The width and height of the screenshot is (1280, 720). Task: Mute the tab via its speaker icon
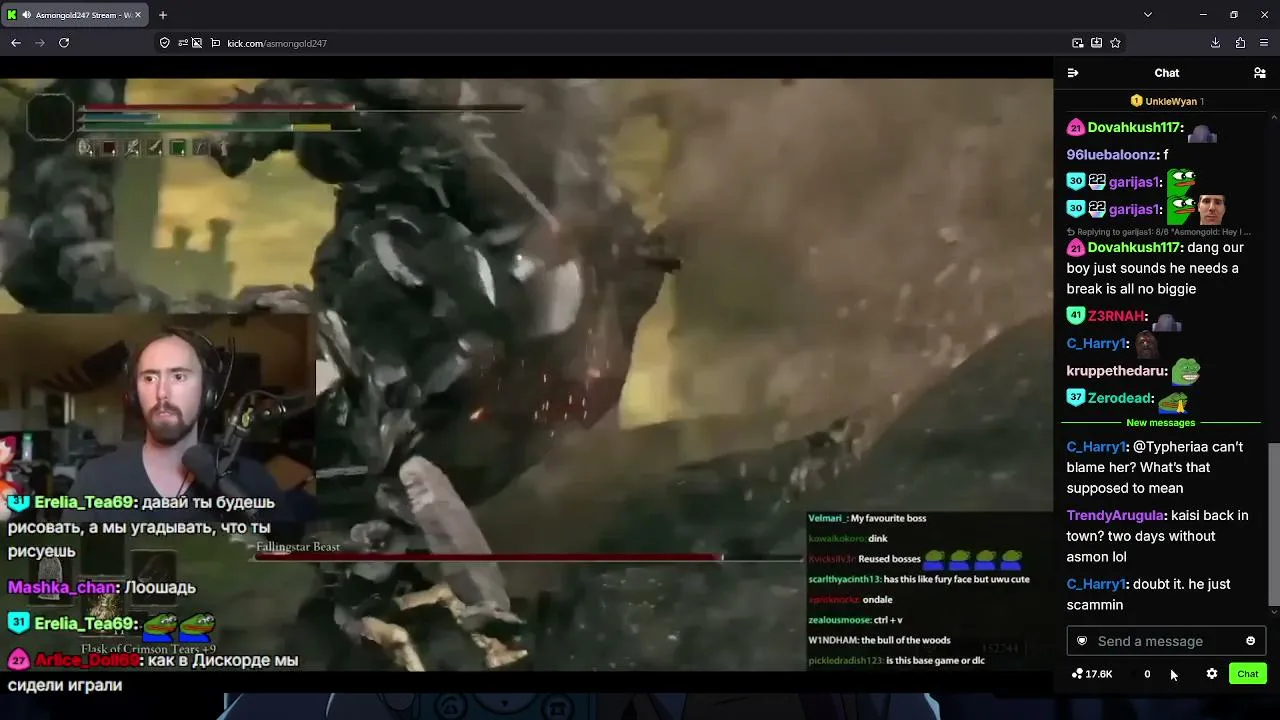pyautogui.click(x=26, y=15)
